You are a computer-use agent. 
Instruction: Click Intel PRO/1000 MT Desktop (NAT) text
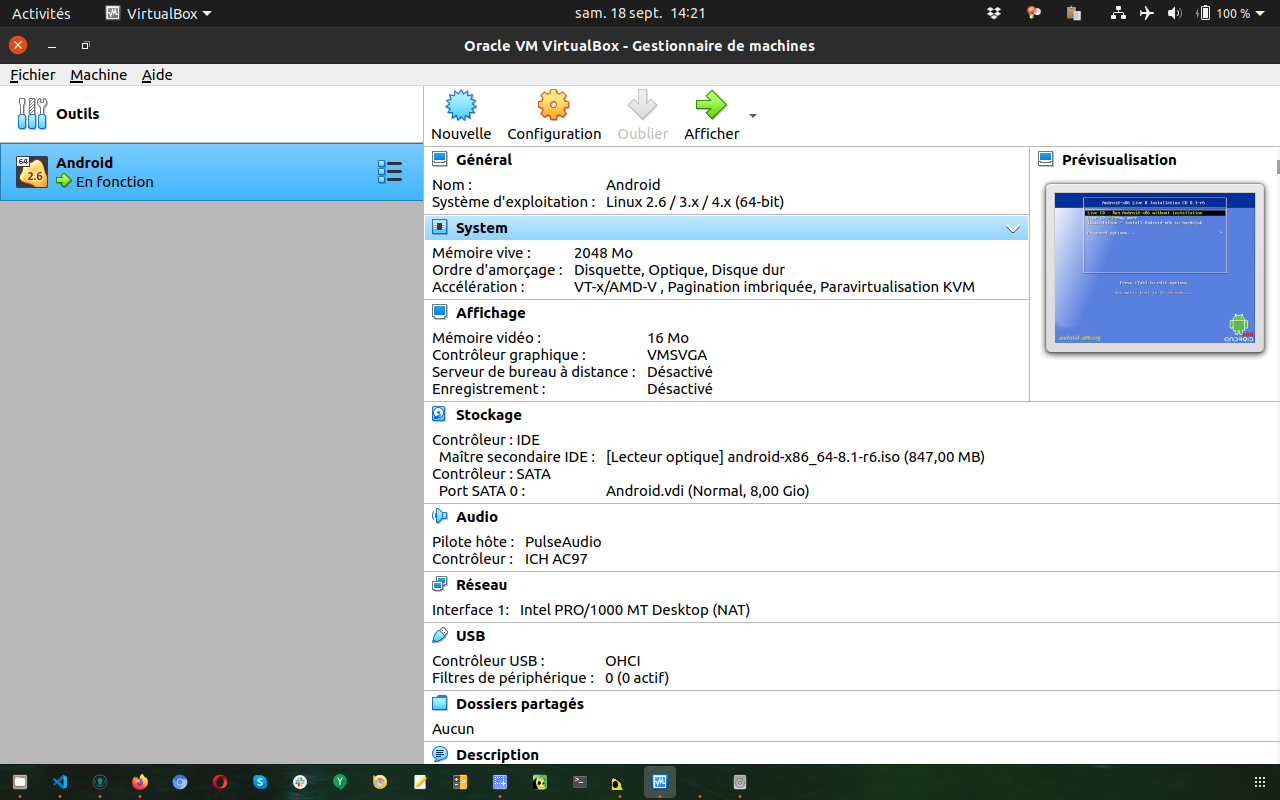(635, 610)
